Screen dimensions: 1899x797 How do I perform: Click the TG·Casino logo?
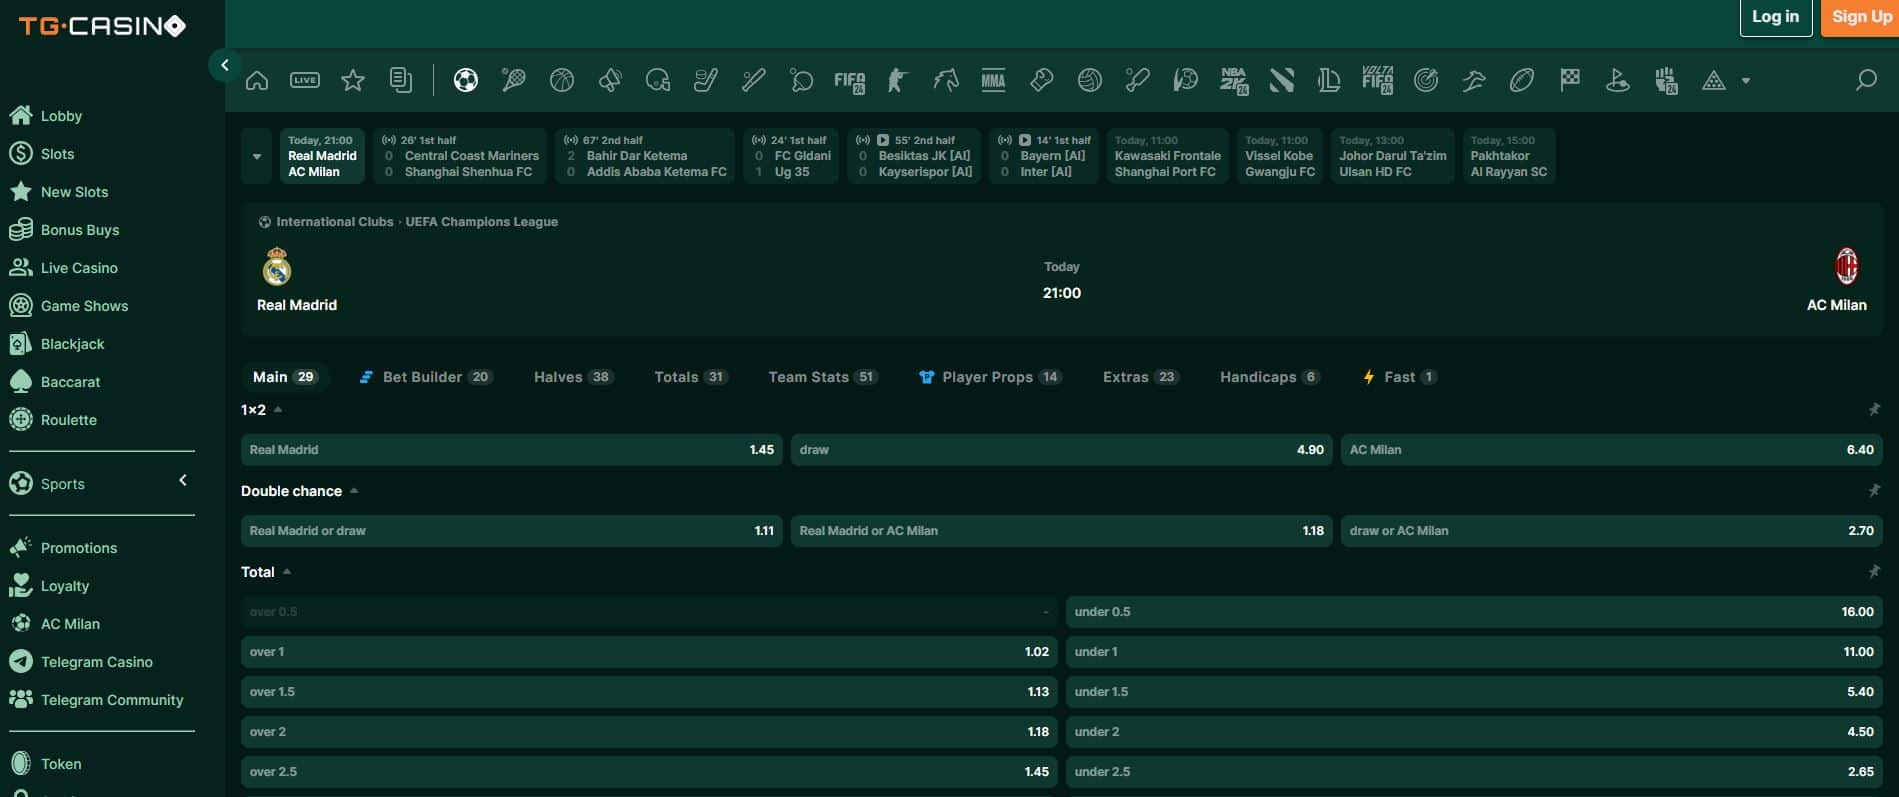(x=102, y=26)
